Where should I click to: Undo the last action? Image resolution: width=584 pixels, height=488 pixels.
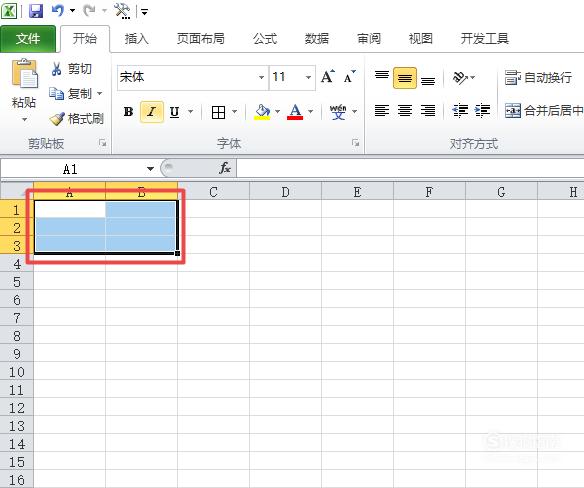click(58, 10)
